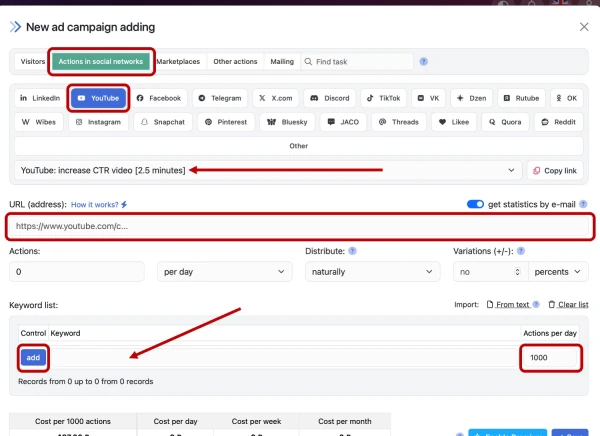The image size is (600, 436).
Task: Choose the Reddit network button
Action: click(x=559, y=122)
